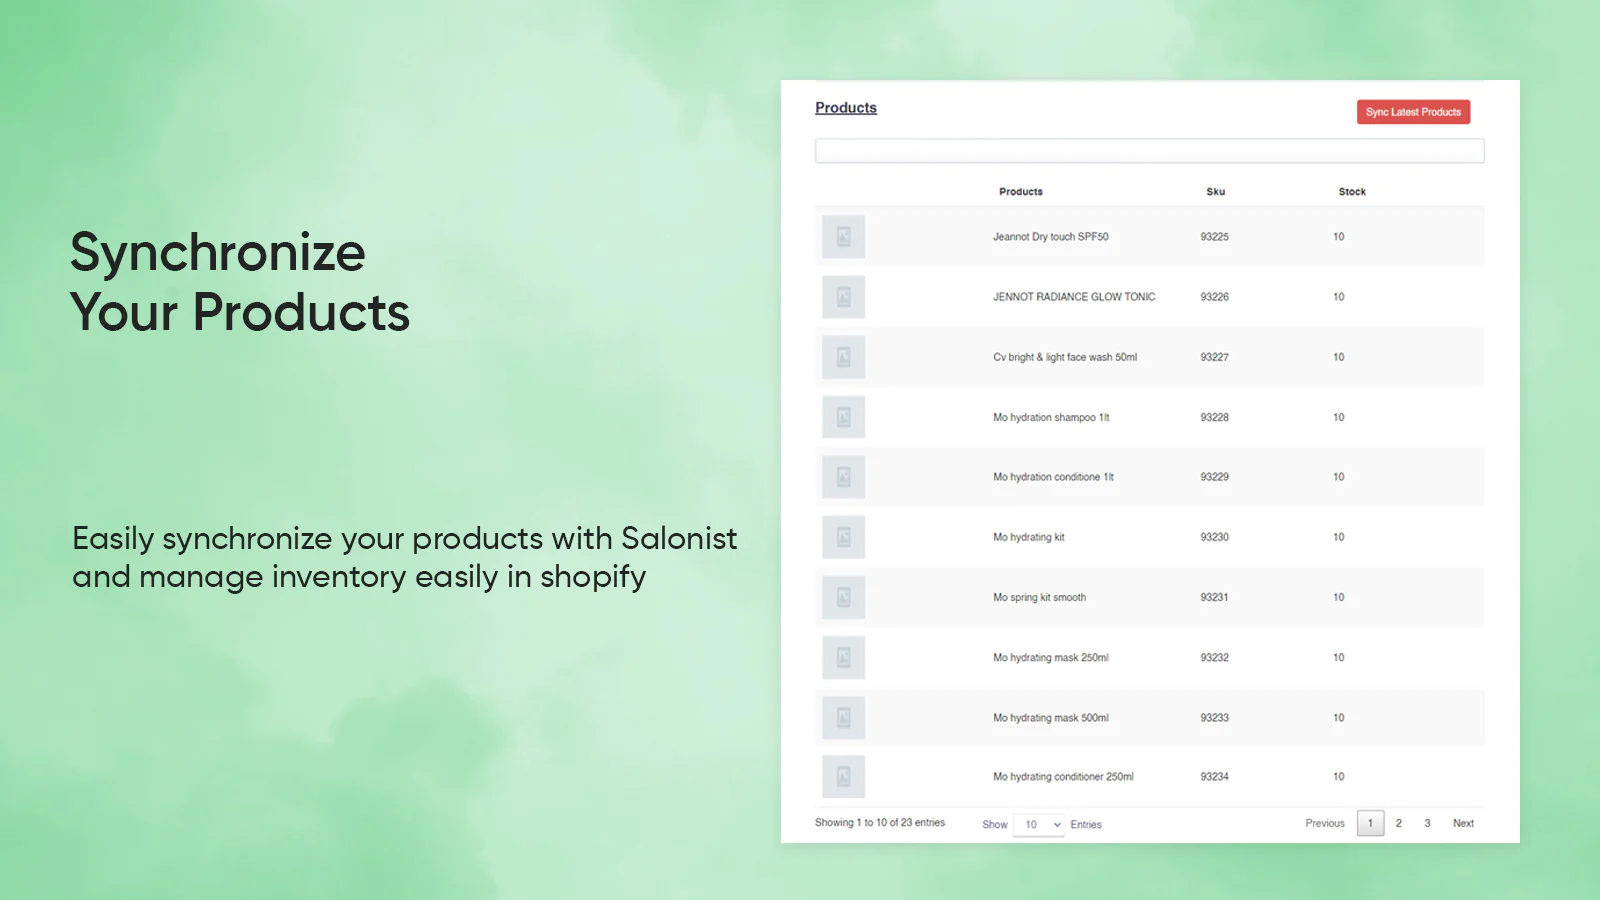
Task: Click stock value for Mo hydrating kit
Action: click(1338, 537)
